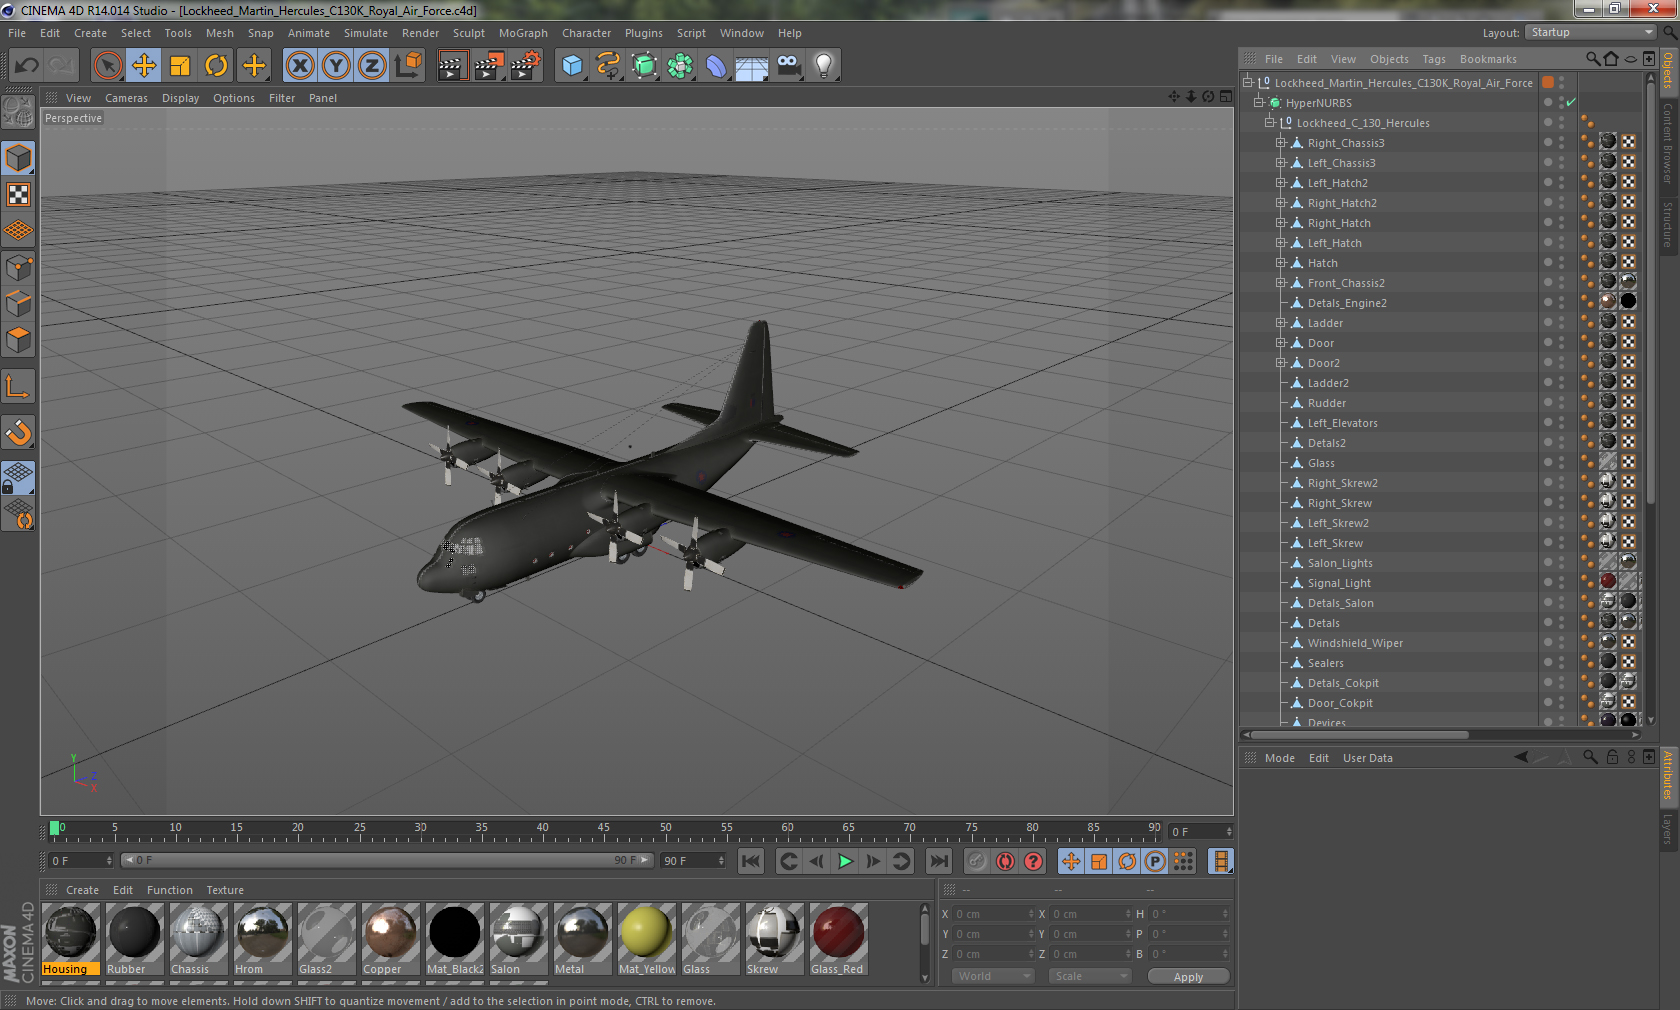Open viewport Cameras menu

126,98
